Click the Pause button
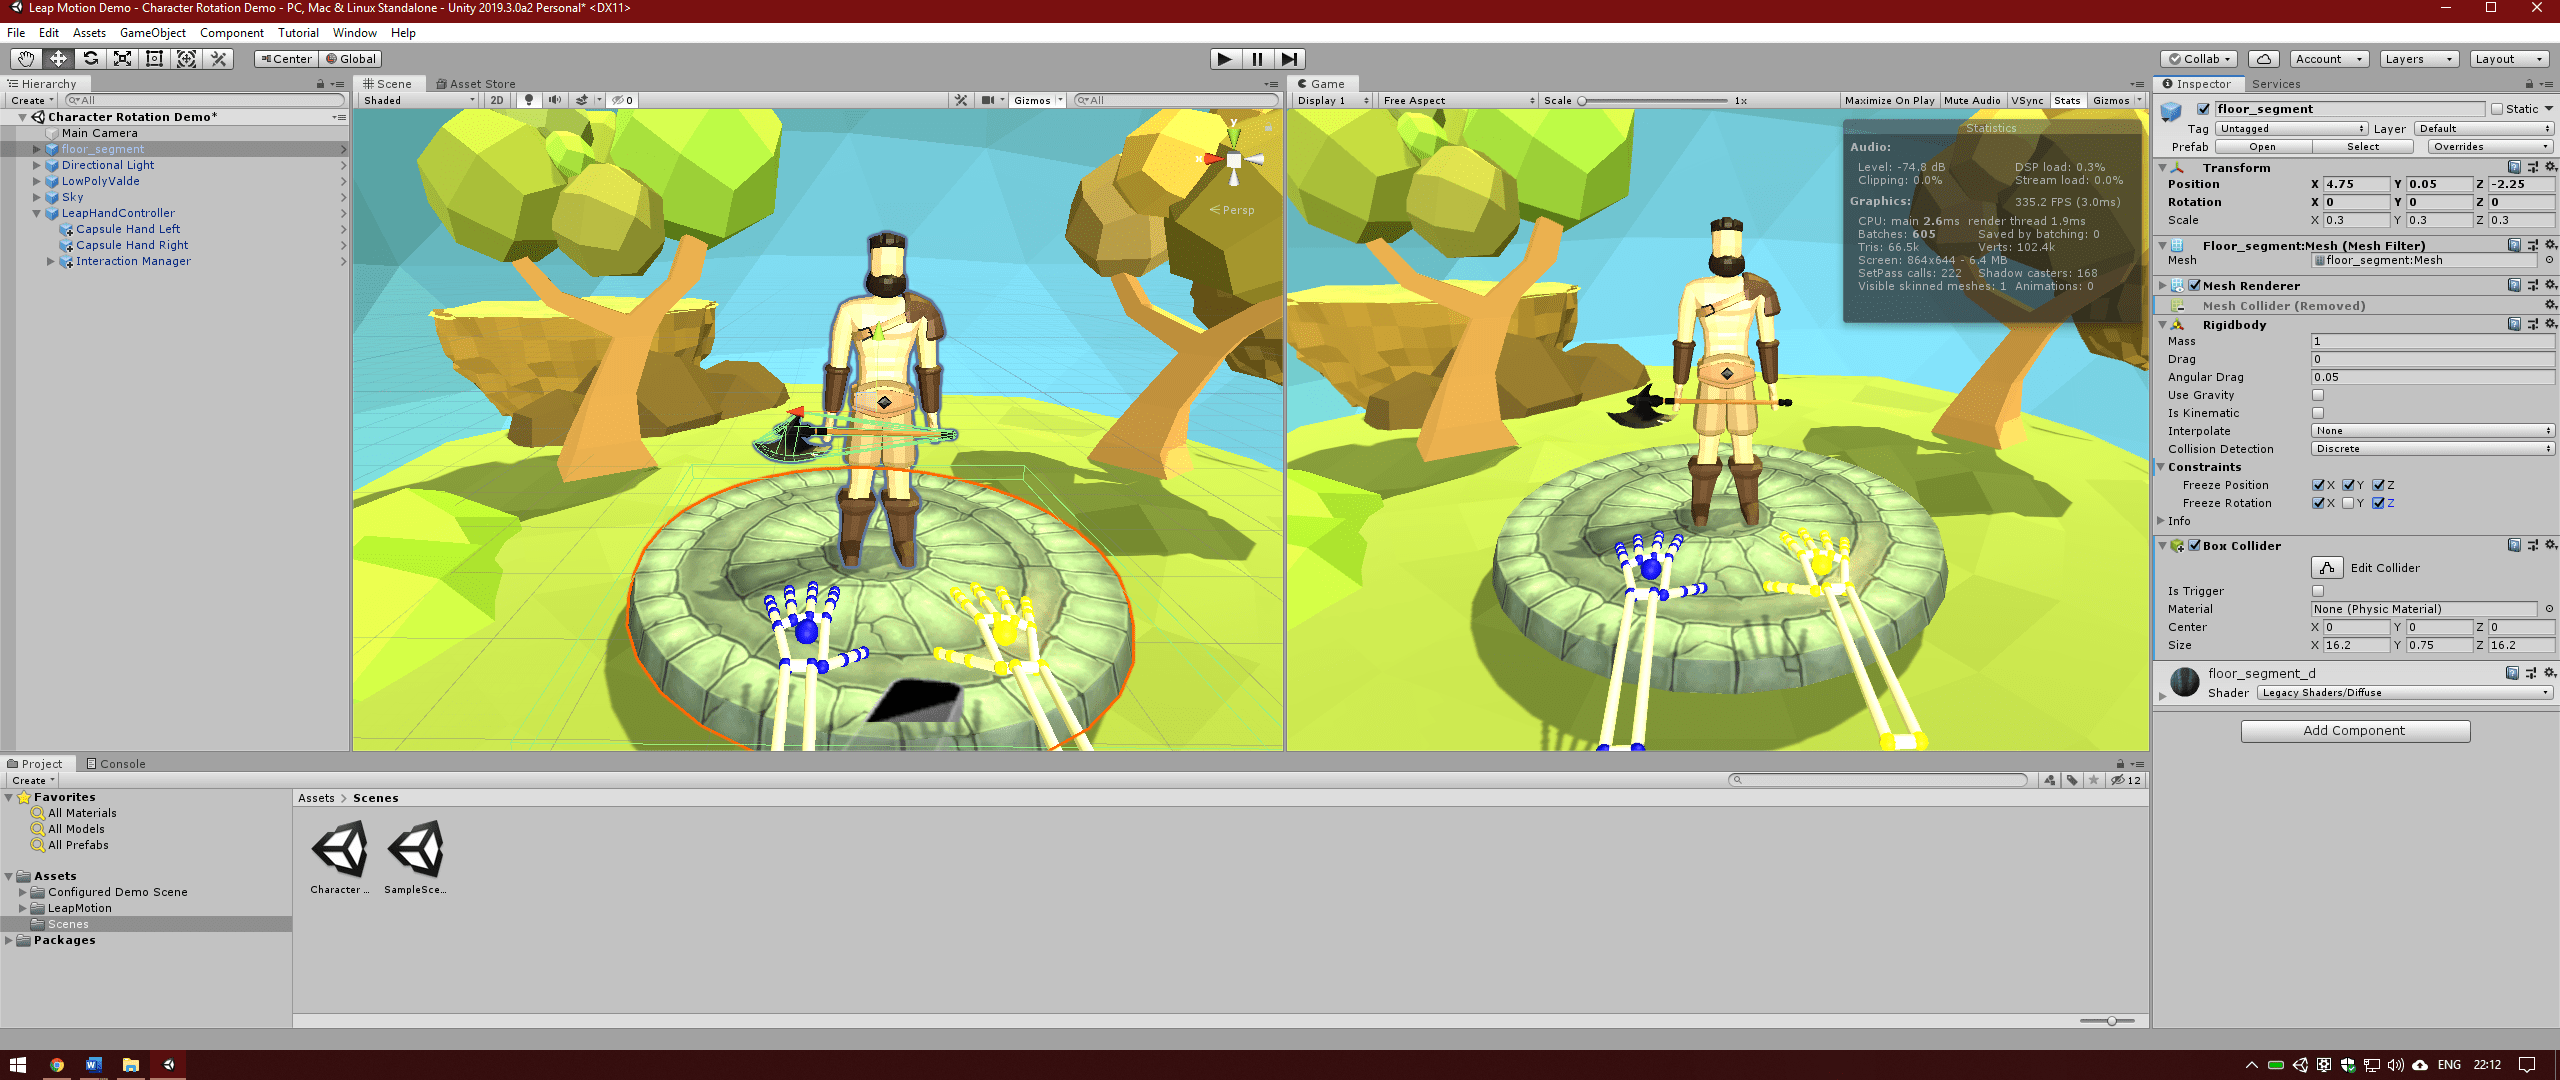Viewport: 2560px width, 1080px height. coord(1257,59)
